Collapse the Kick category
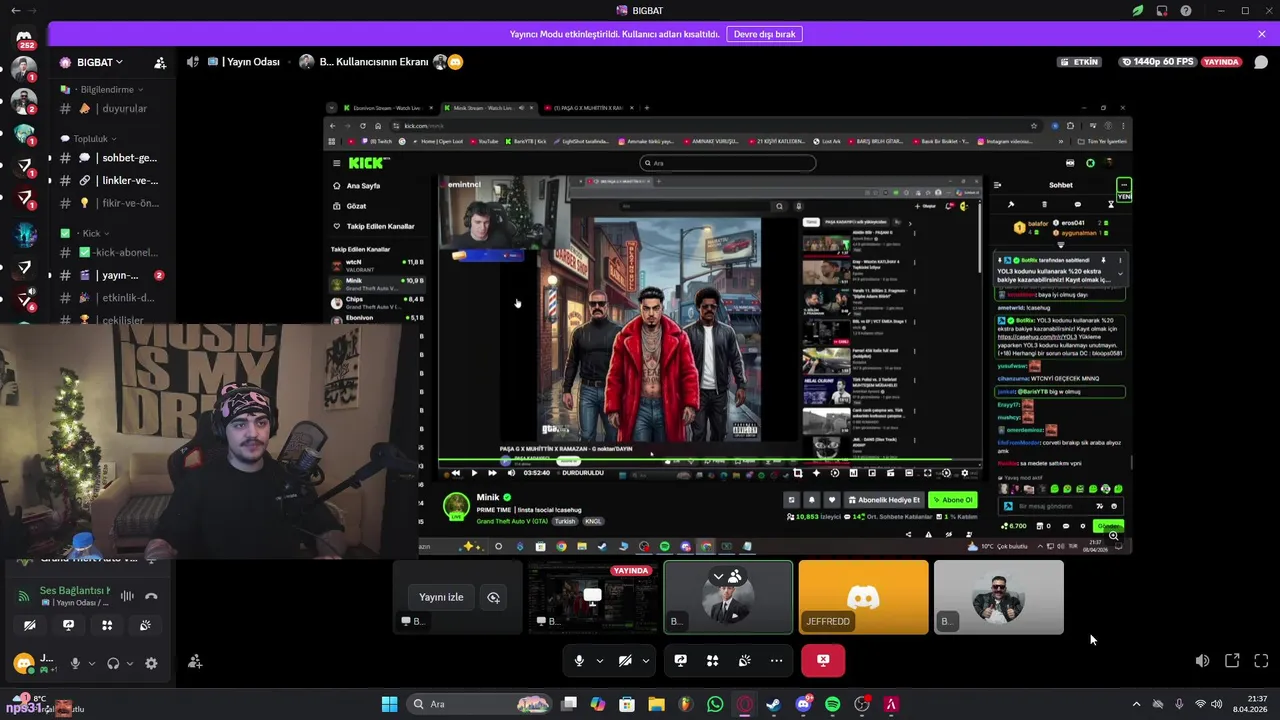Viewport: 1280px width, 720px height. pyautogui.click(x=87, y=233)
